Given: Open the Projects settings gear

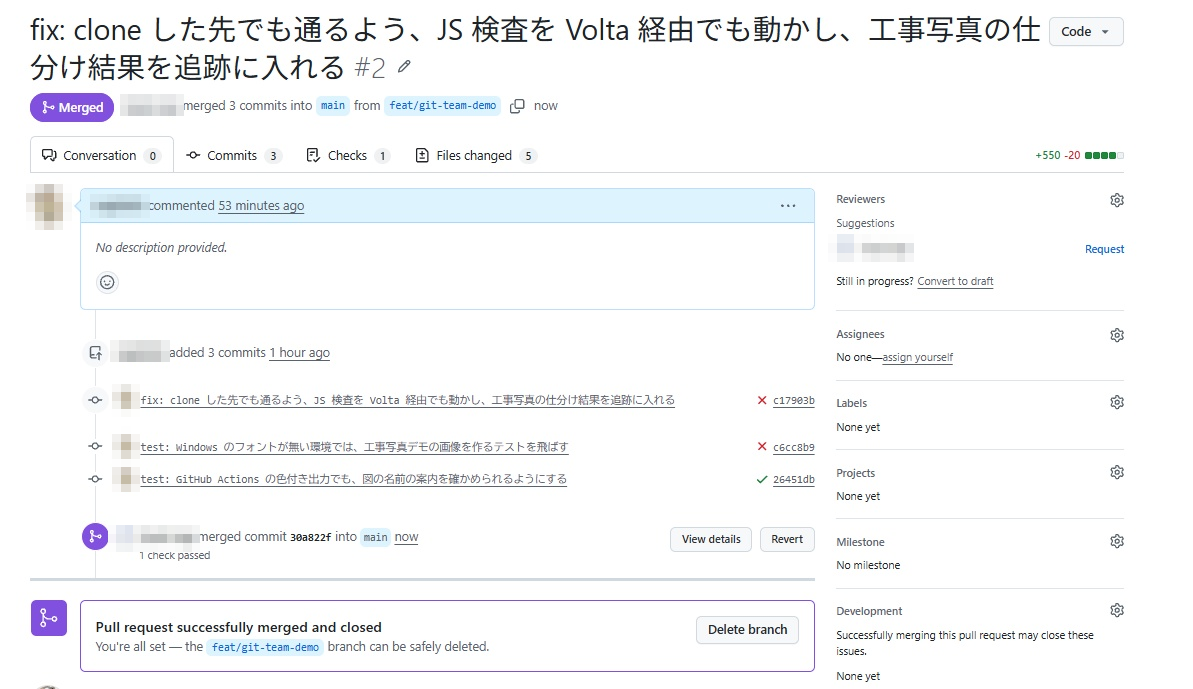Looking at the screenshot, I should click(1116, 472).
